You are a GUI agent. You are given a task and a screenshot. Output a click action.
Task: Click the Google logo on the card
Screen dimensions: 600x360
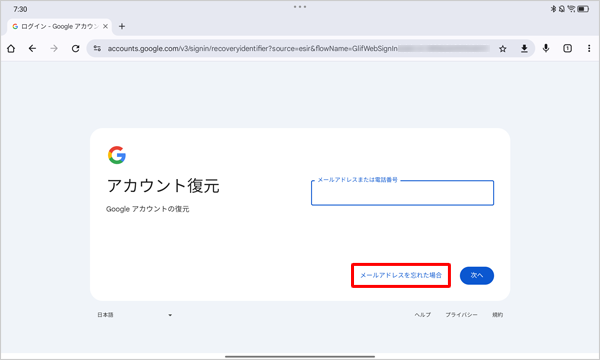coord(117,155)
